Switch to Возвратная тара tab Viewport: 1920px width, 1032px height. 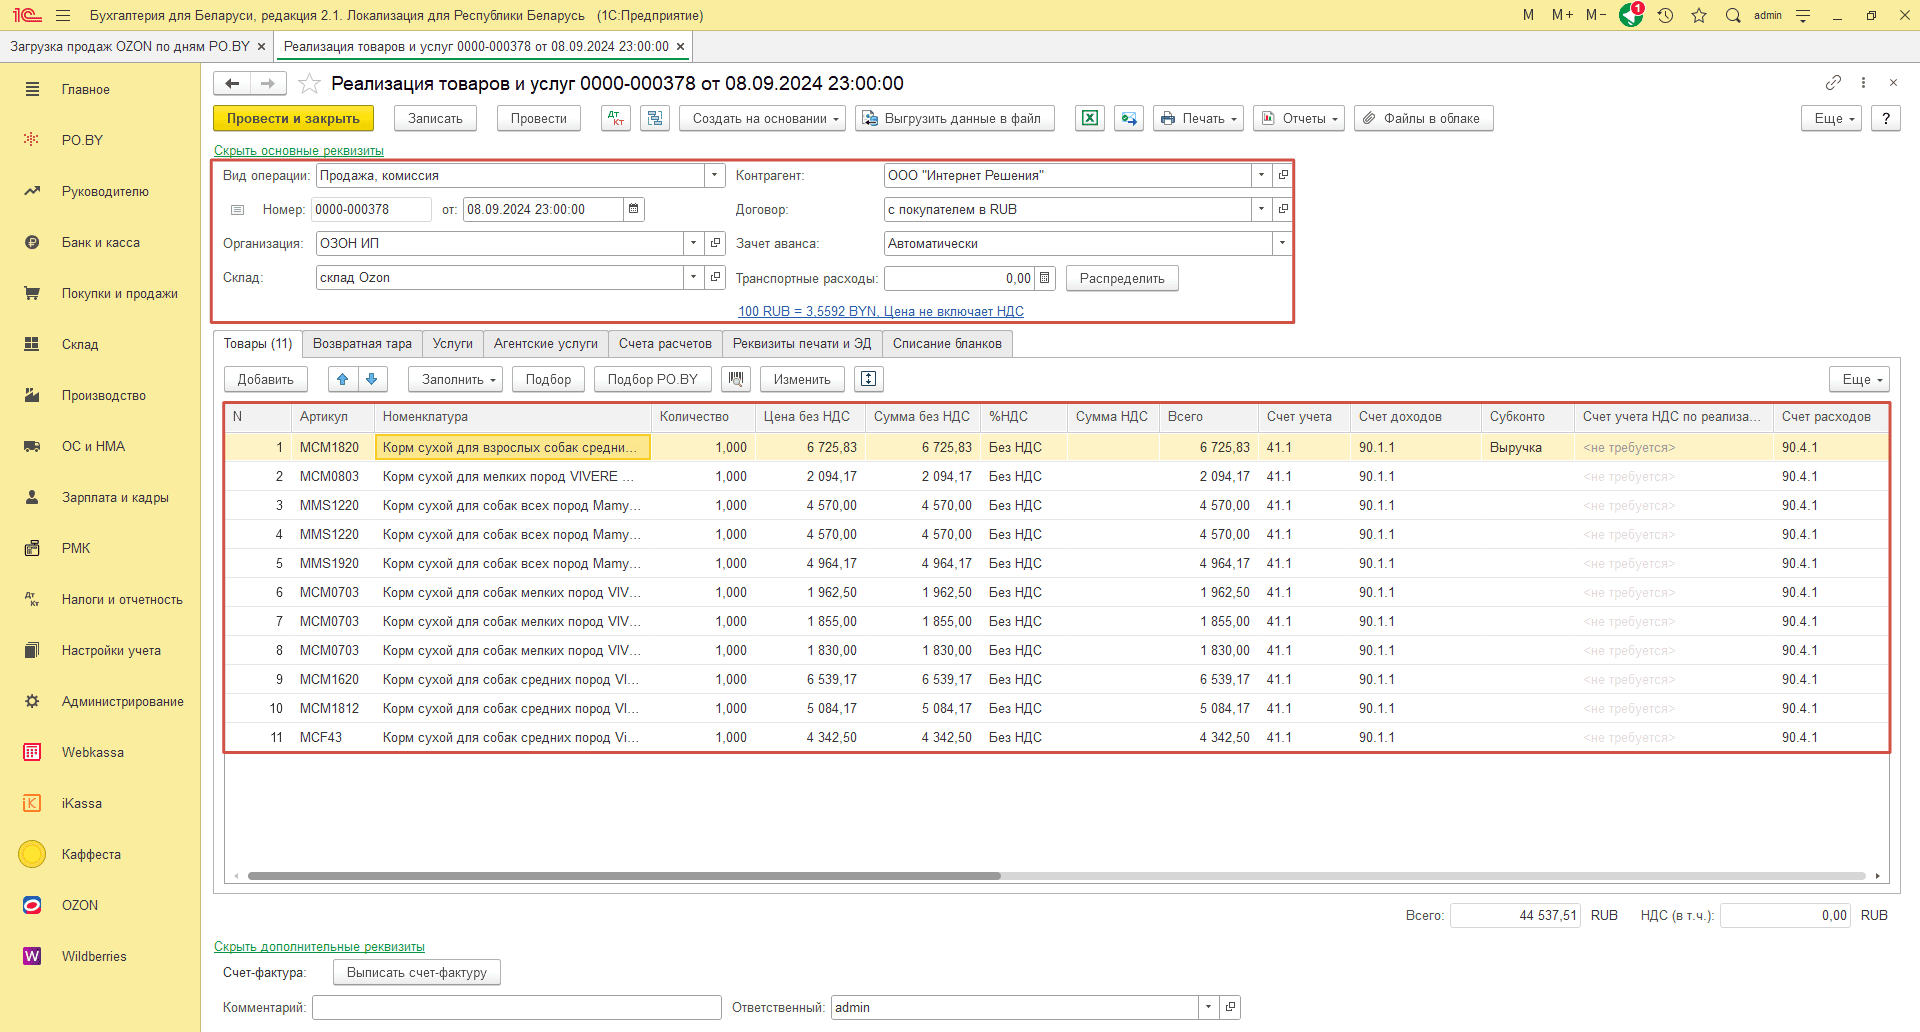pyautogui.click(x=362, y=343)
